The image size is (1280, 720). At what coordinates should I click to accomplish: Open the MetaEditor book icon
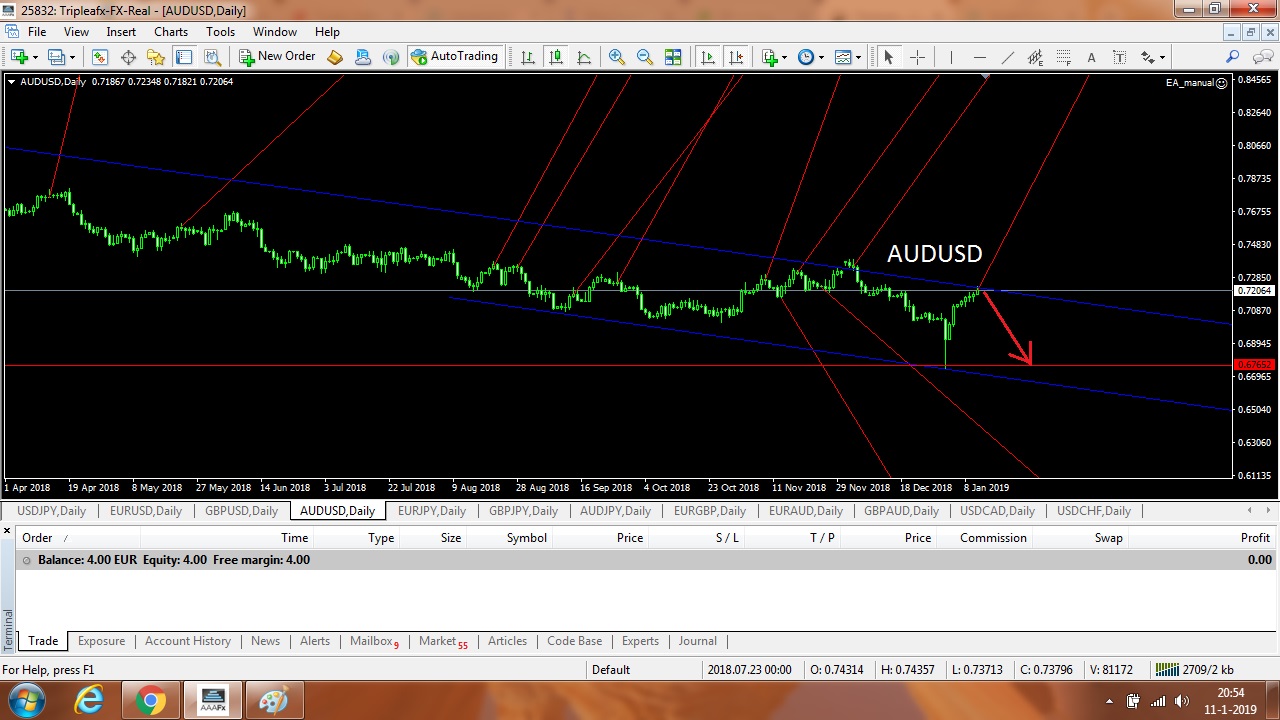[x=335, y=57]
